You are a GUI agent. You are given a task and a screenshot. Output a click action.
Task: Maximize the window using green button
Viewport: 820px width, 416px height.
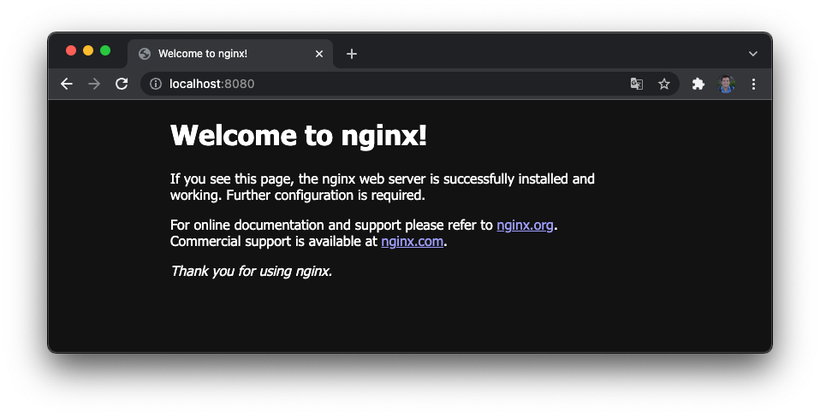(x=105, y=51)
